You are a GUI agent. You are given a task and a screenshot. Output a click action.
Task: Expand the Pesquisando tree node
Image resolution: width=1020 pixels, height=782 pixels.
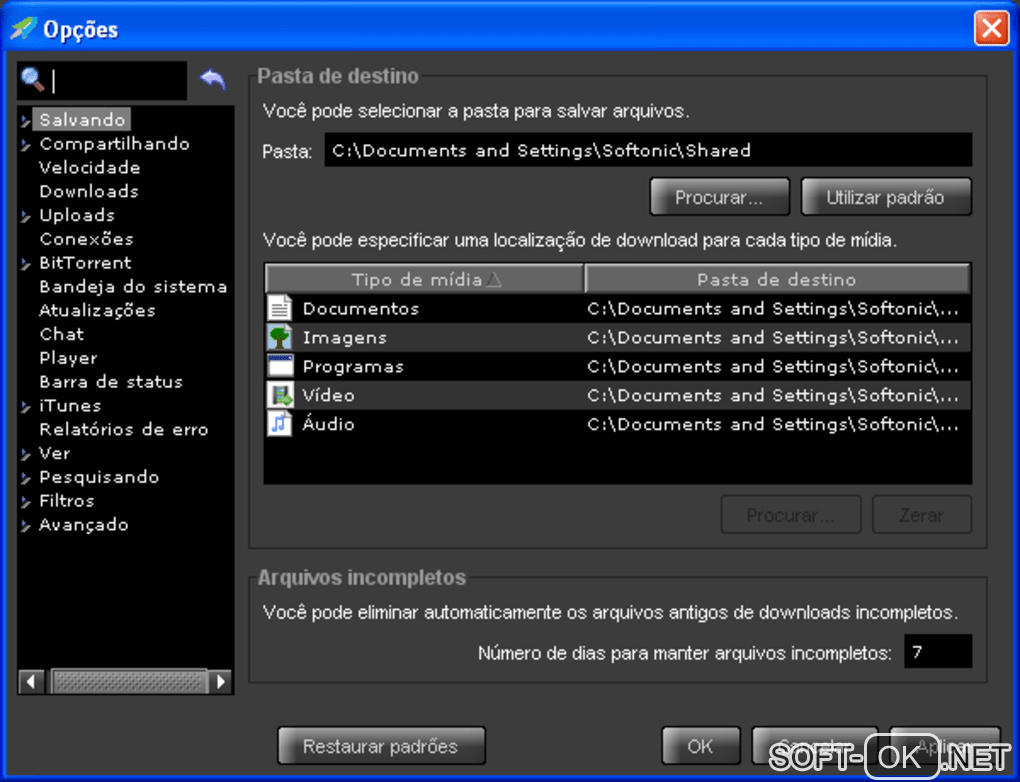click(25, 478)
